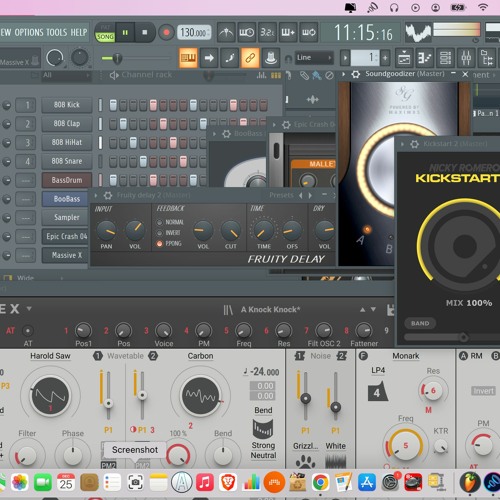Viewport: 500px width, 500px height.
Task: Select next preset arrow in Fruity Delay
Action: point(310,195)
